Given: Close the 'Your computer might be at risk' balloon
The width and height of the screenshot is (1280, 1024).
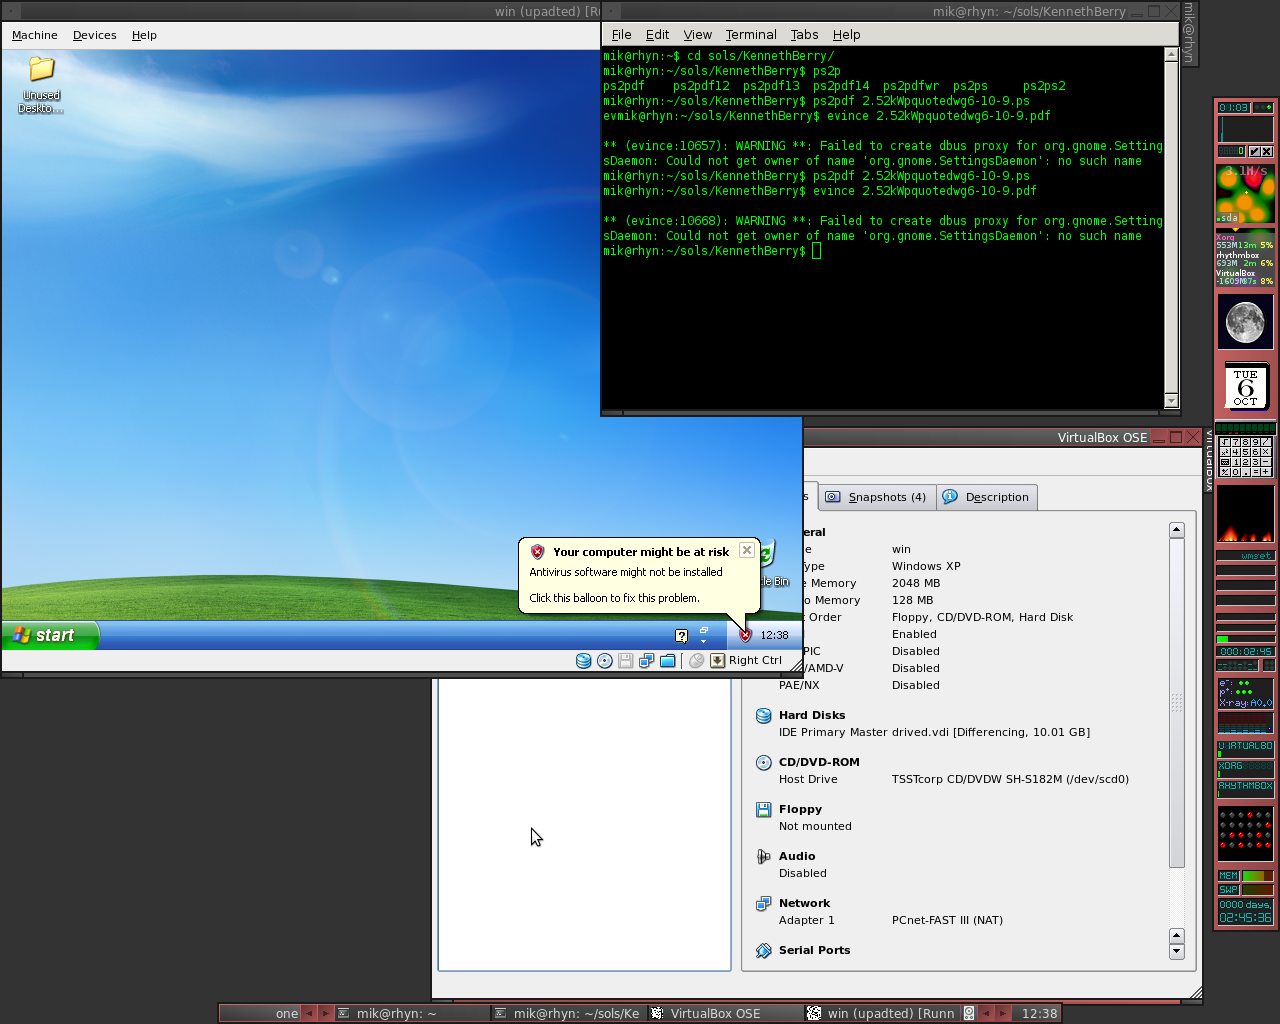Looking at the screenshot, I should 747,550.
